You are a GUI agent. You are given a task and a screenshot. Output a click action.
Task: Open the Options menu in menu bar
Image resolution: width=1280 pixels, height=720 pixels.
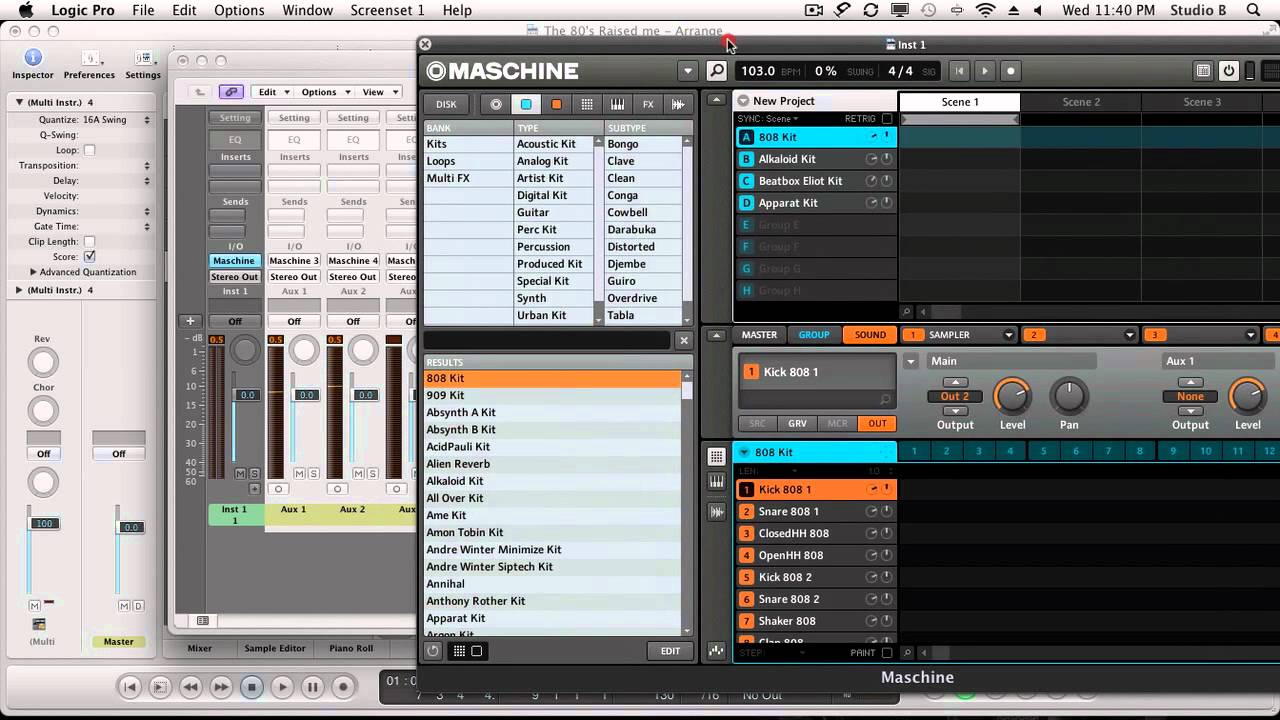pos(239,10)
